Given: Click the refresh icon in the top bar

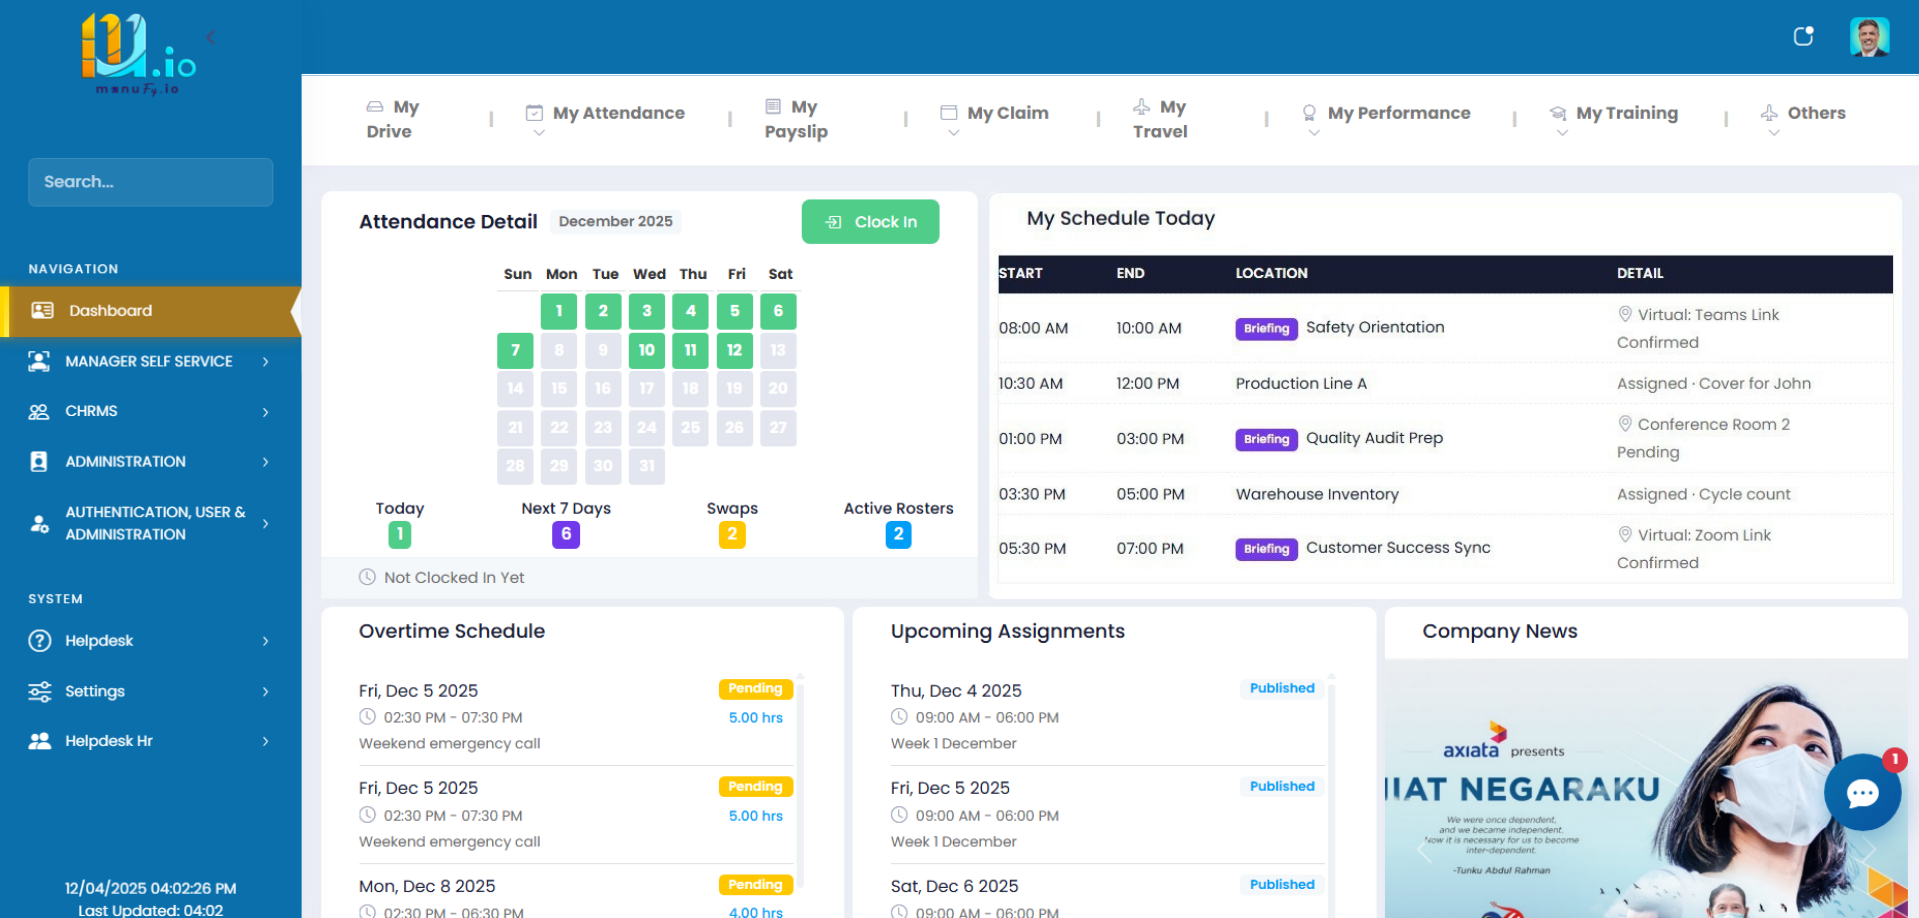Looking at the screenshot, I should pyautogui.click(x=1803, y=36).
